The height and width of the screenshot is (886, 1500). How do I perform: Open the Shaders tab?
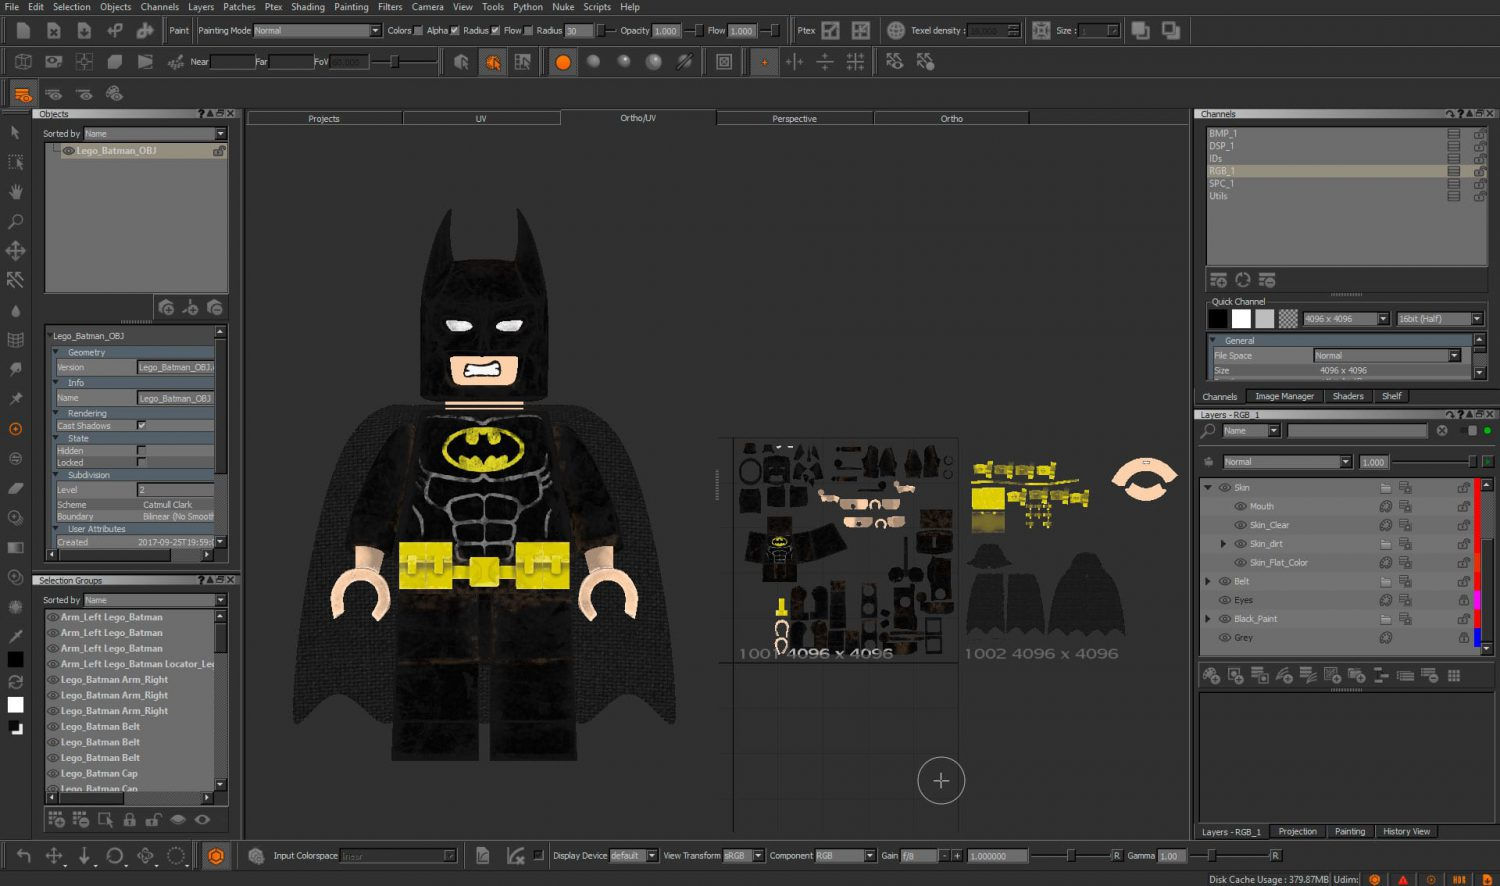1348,396
